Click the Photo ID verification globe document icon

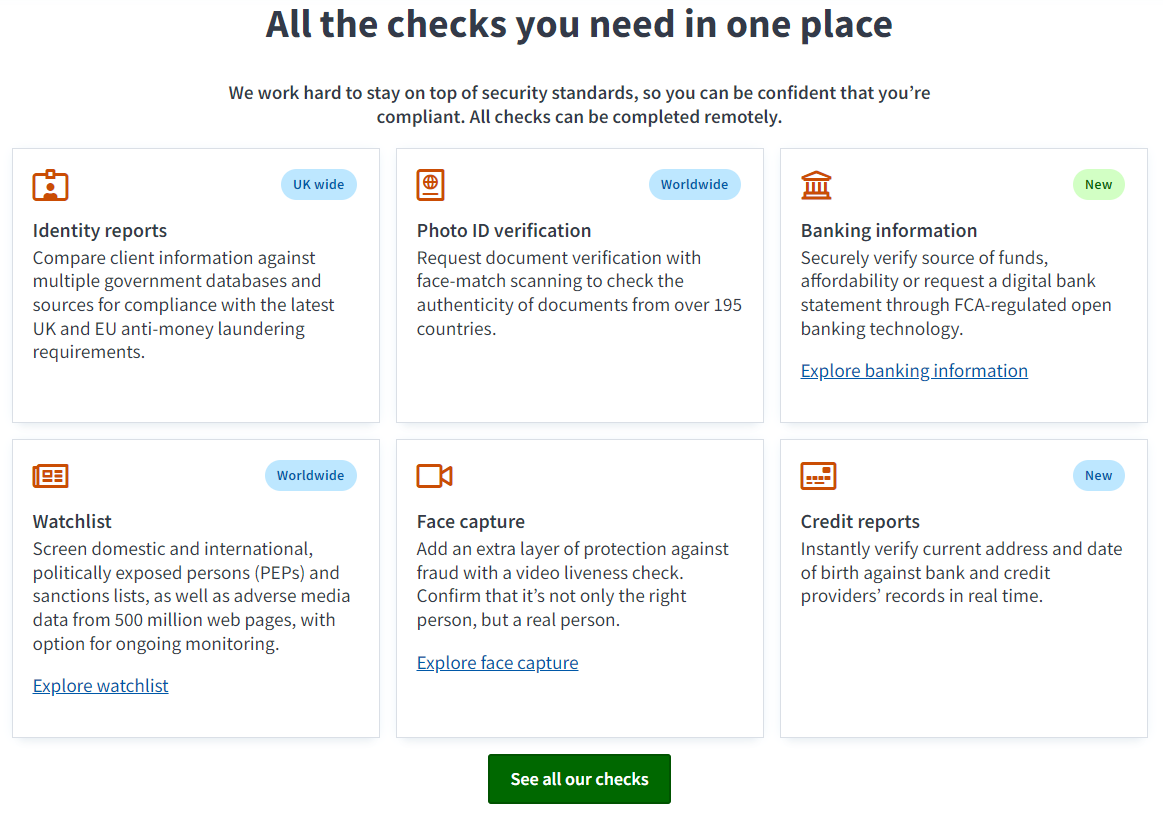tap(430, 184)
